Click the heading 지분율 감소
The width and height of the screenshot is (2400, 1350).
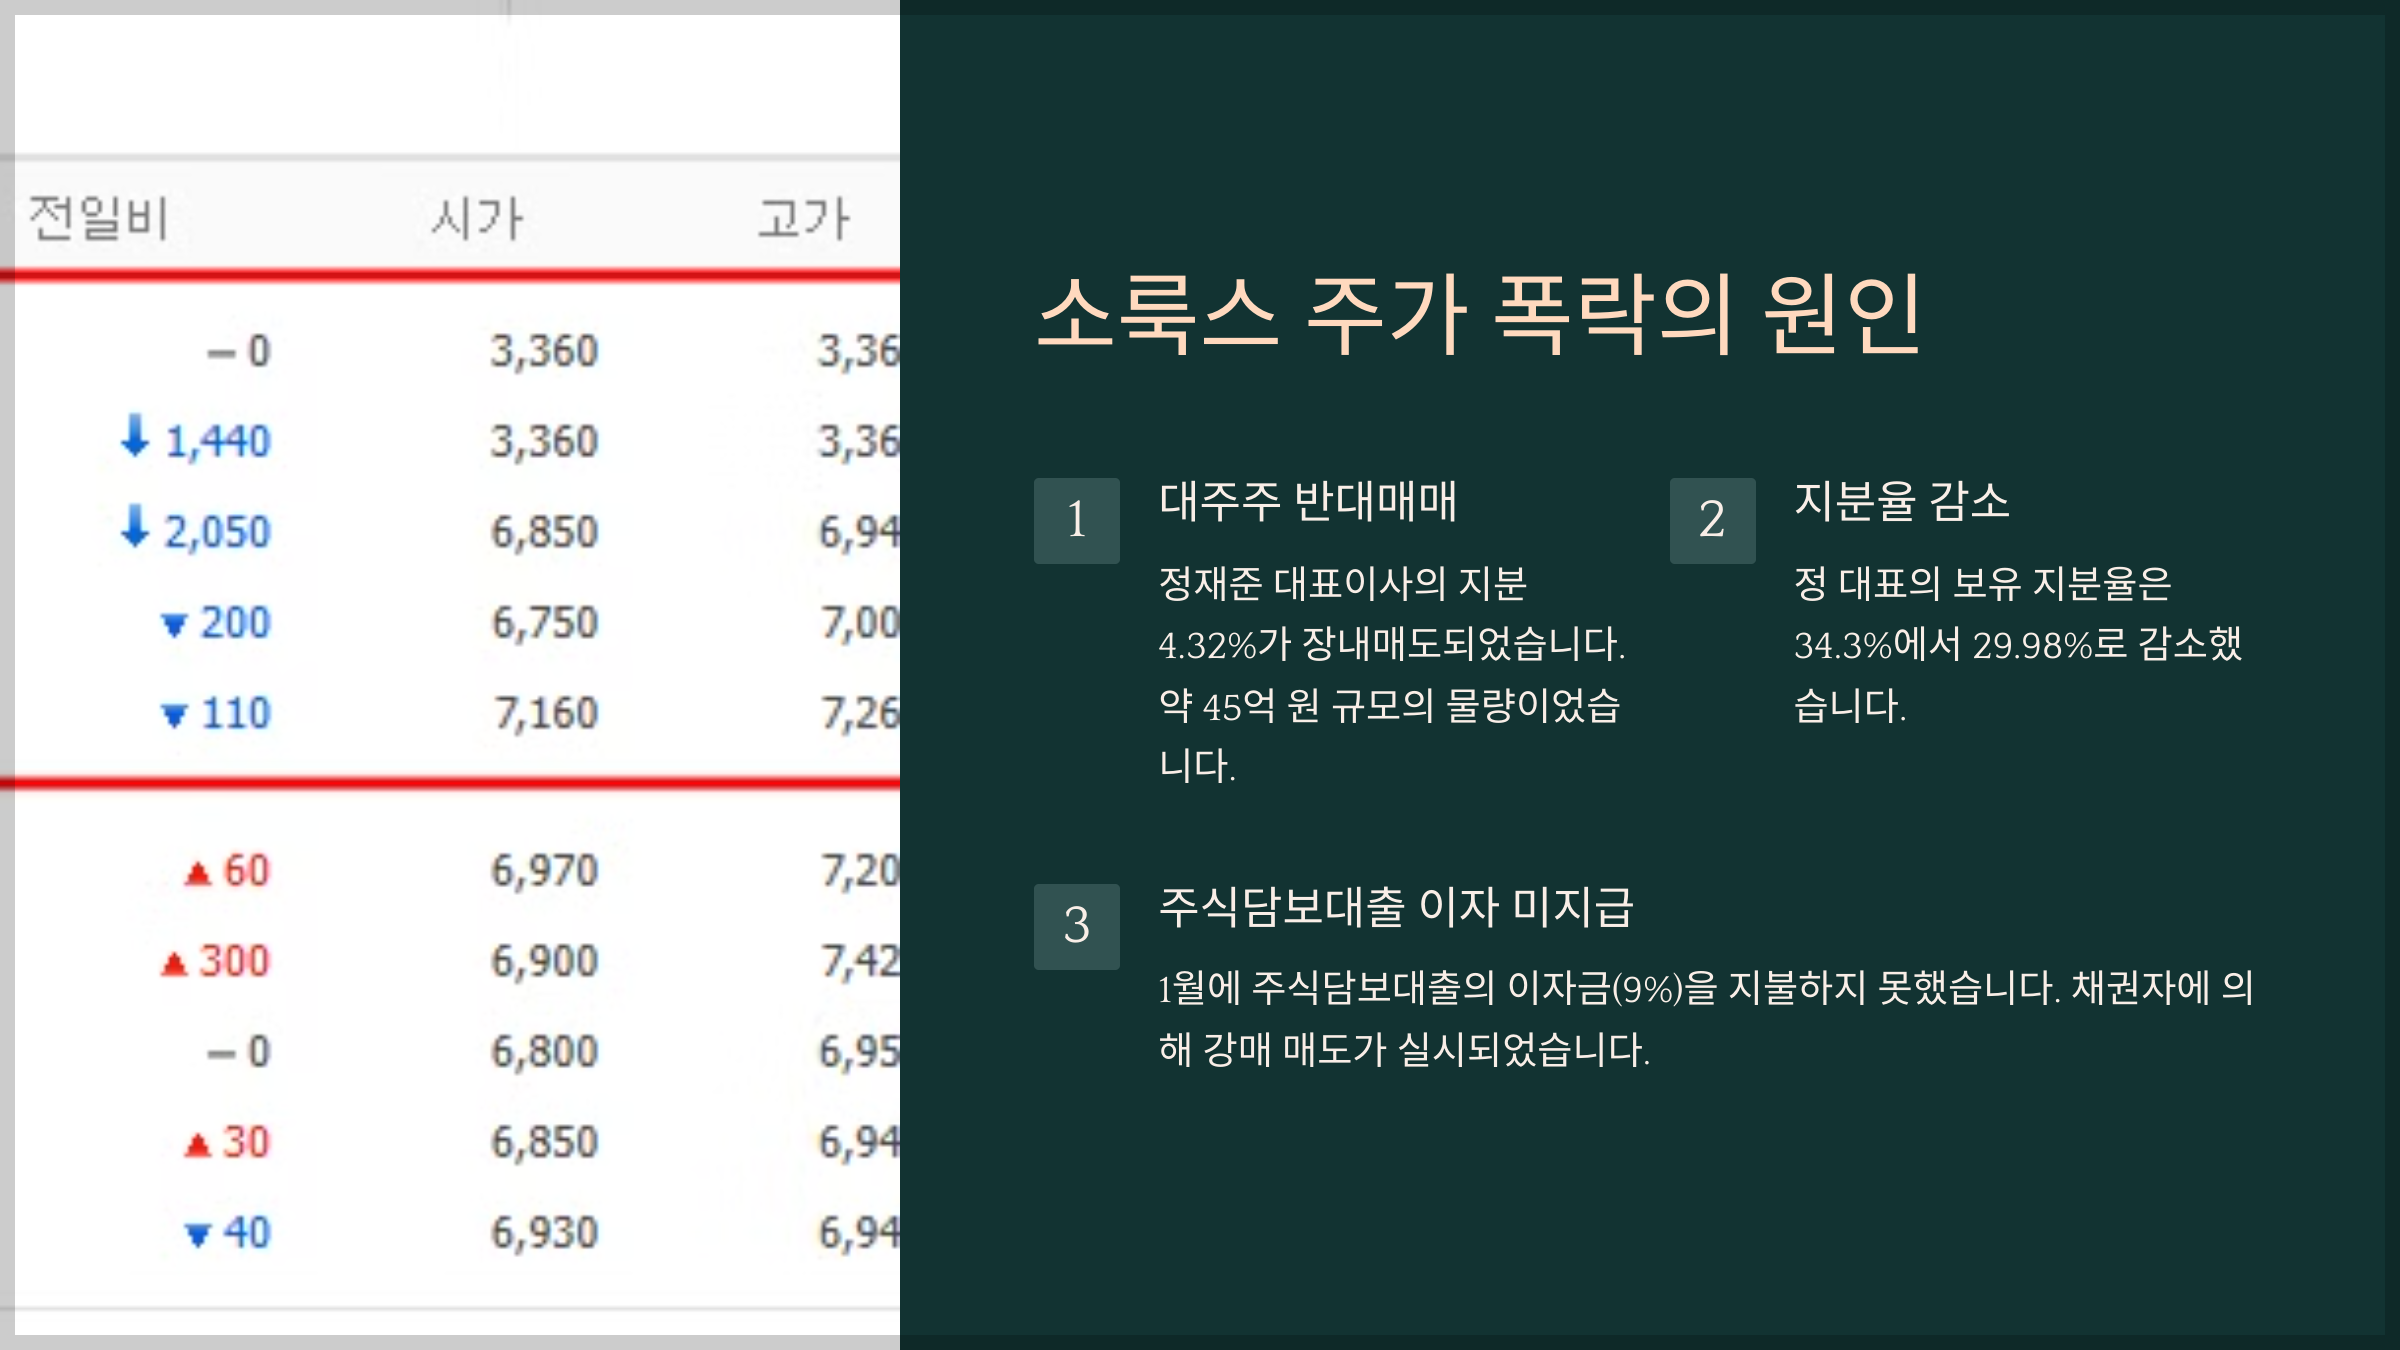[x=1902, y=501]
